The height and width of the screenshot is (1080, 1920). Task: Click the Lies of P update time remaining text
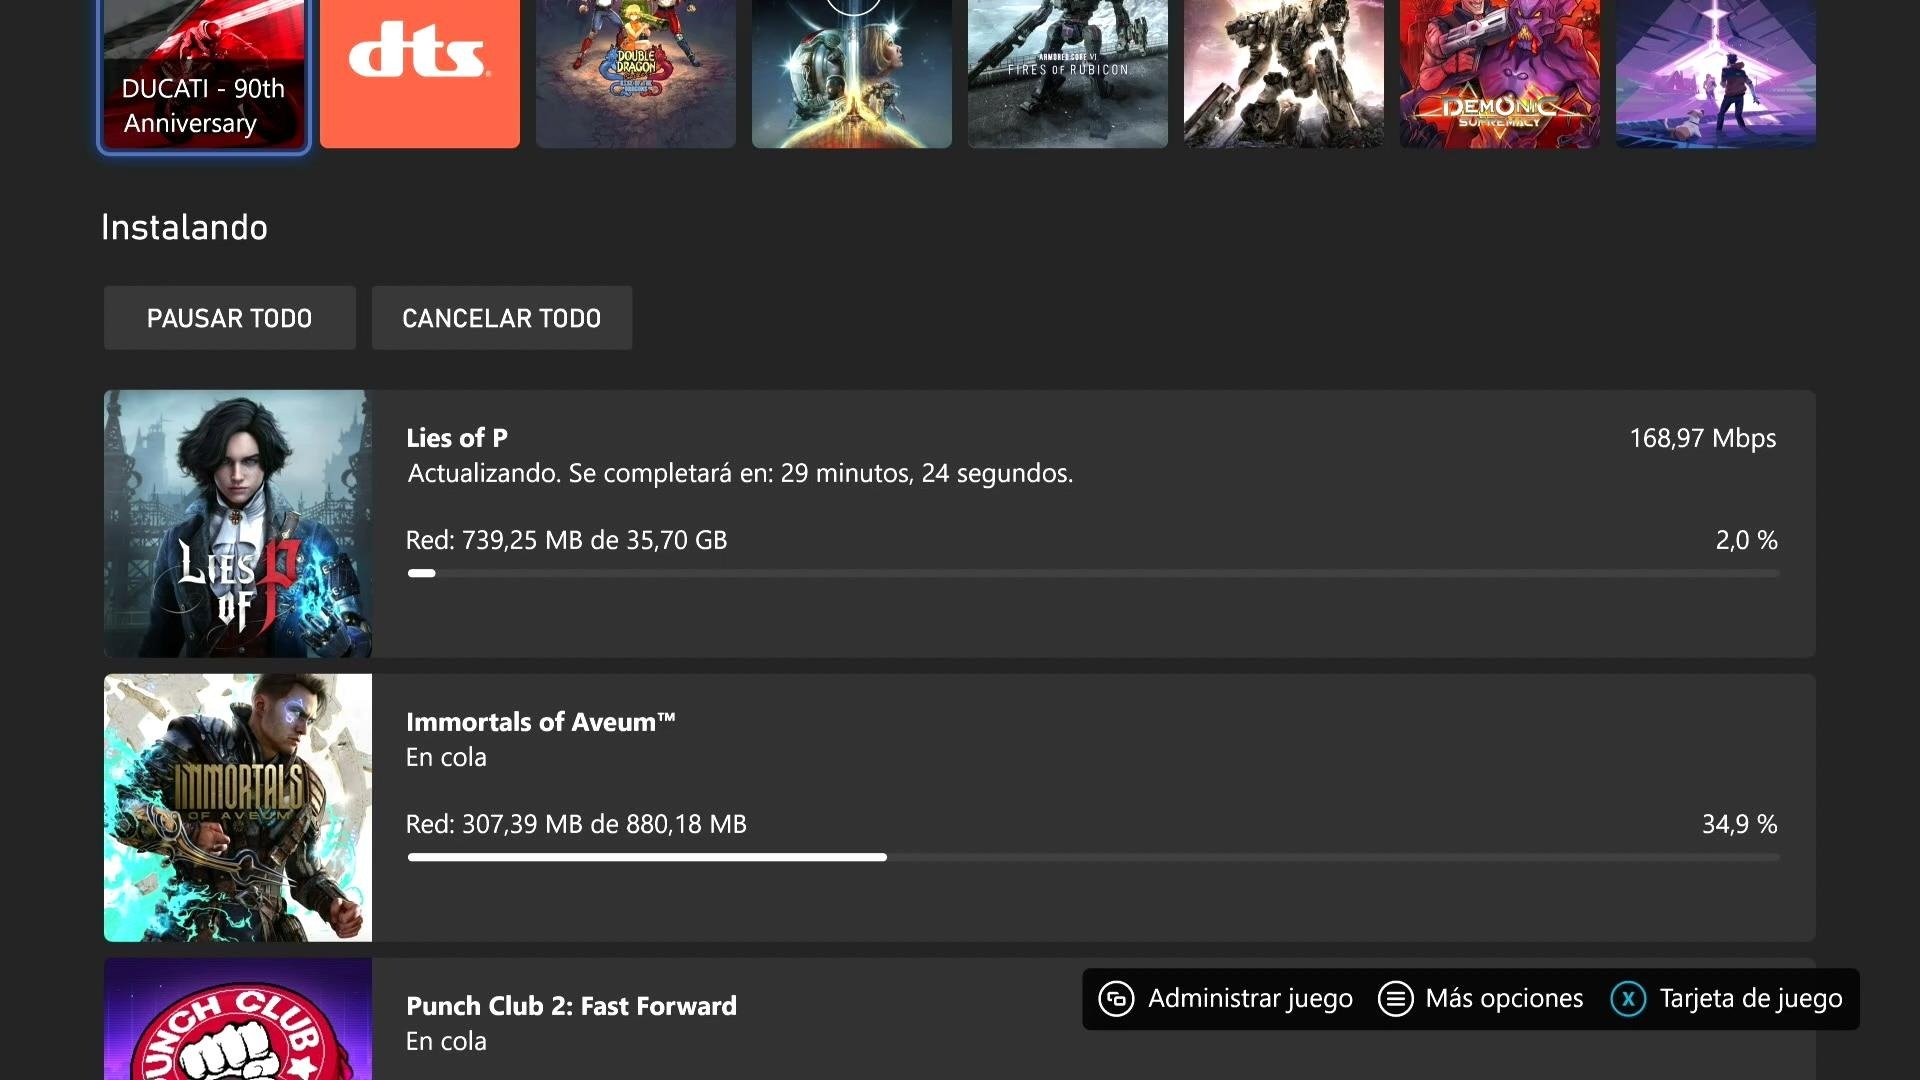pyautogui.click(x=740, y=473)
